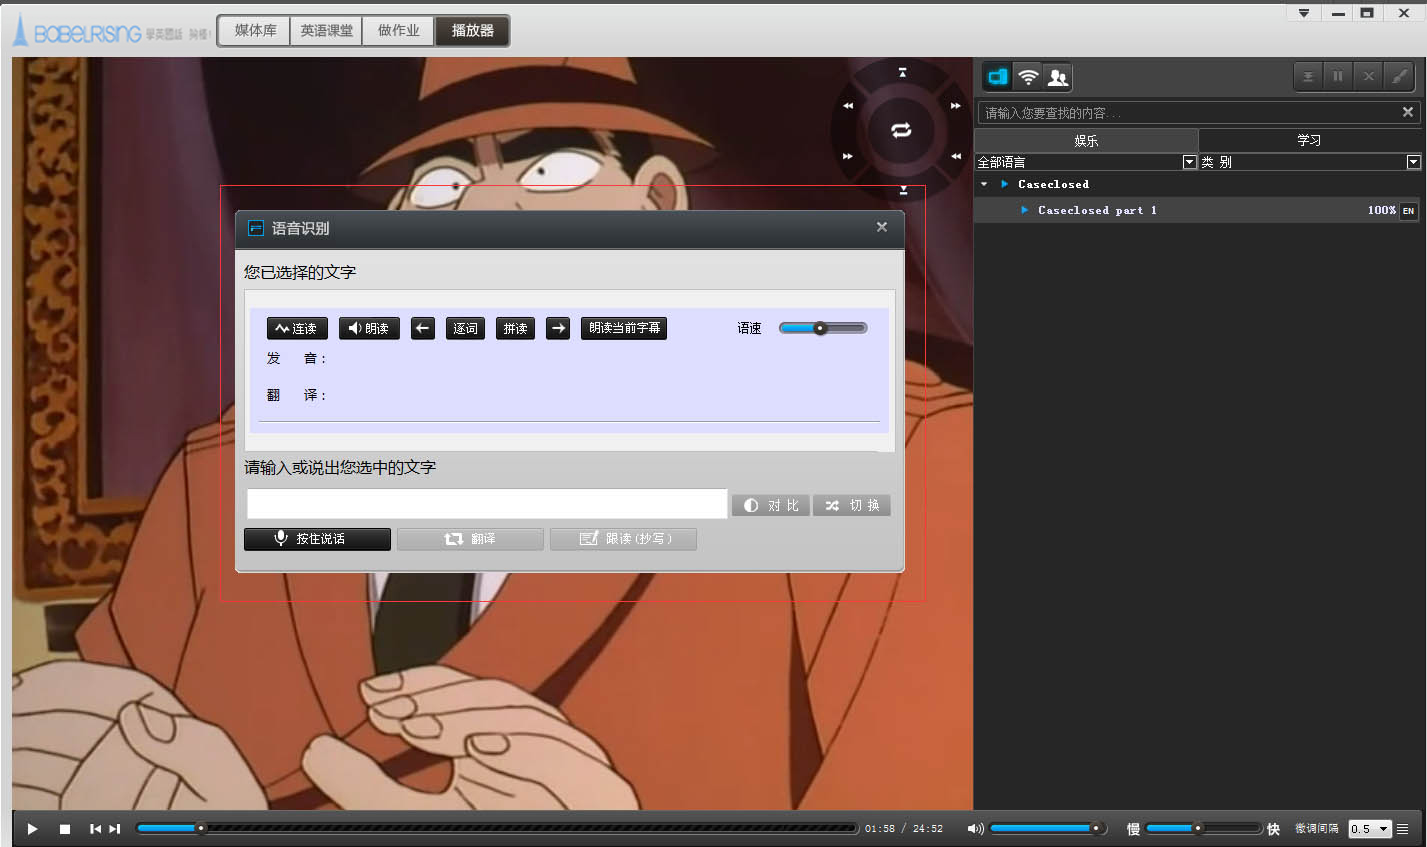Click upper-left rewind arrows on the dial
The height and width of the screenshot is (847, 1427).
pos(848,105)
